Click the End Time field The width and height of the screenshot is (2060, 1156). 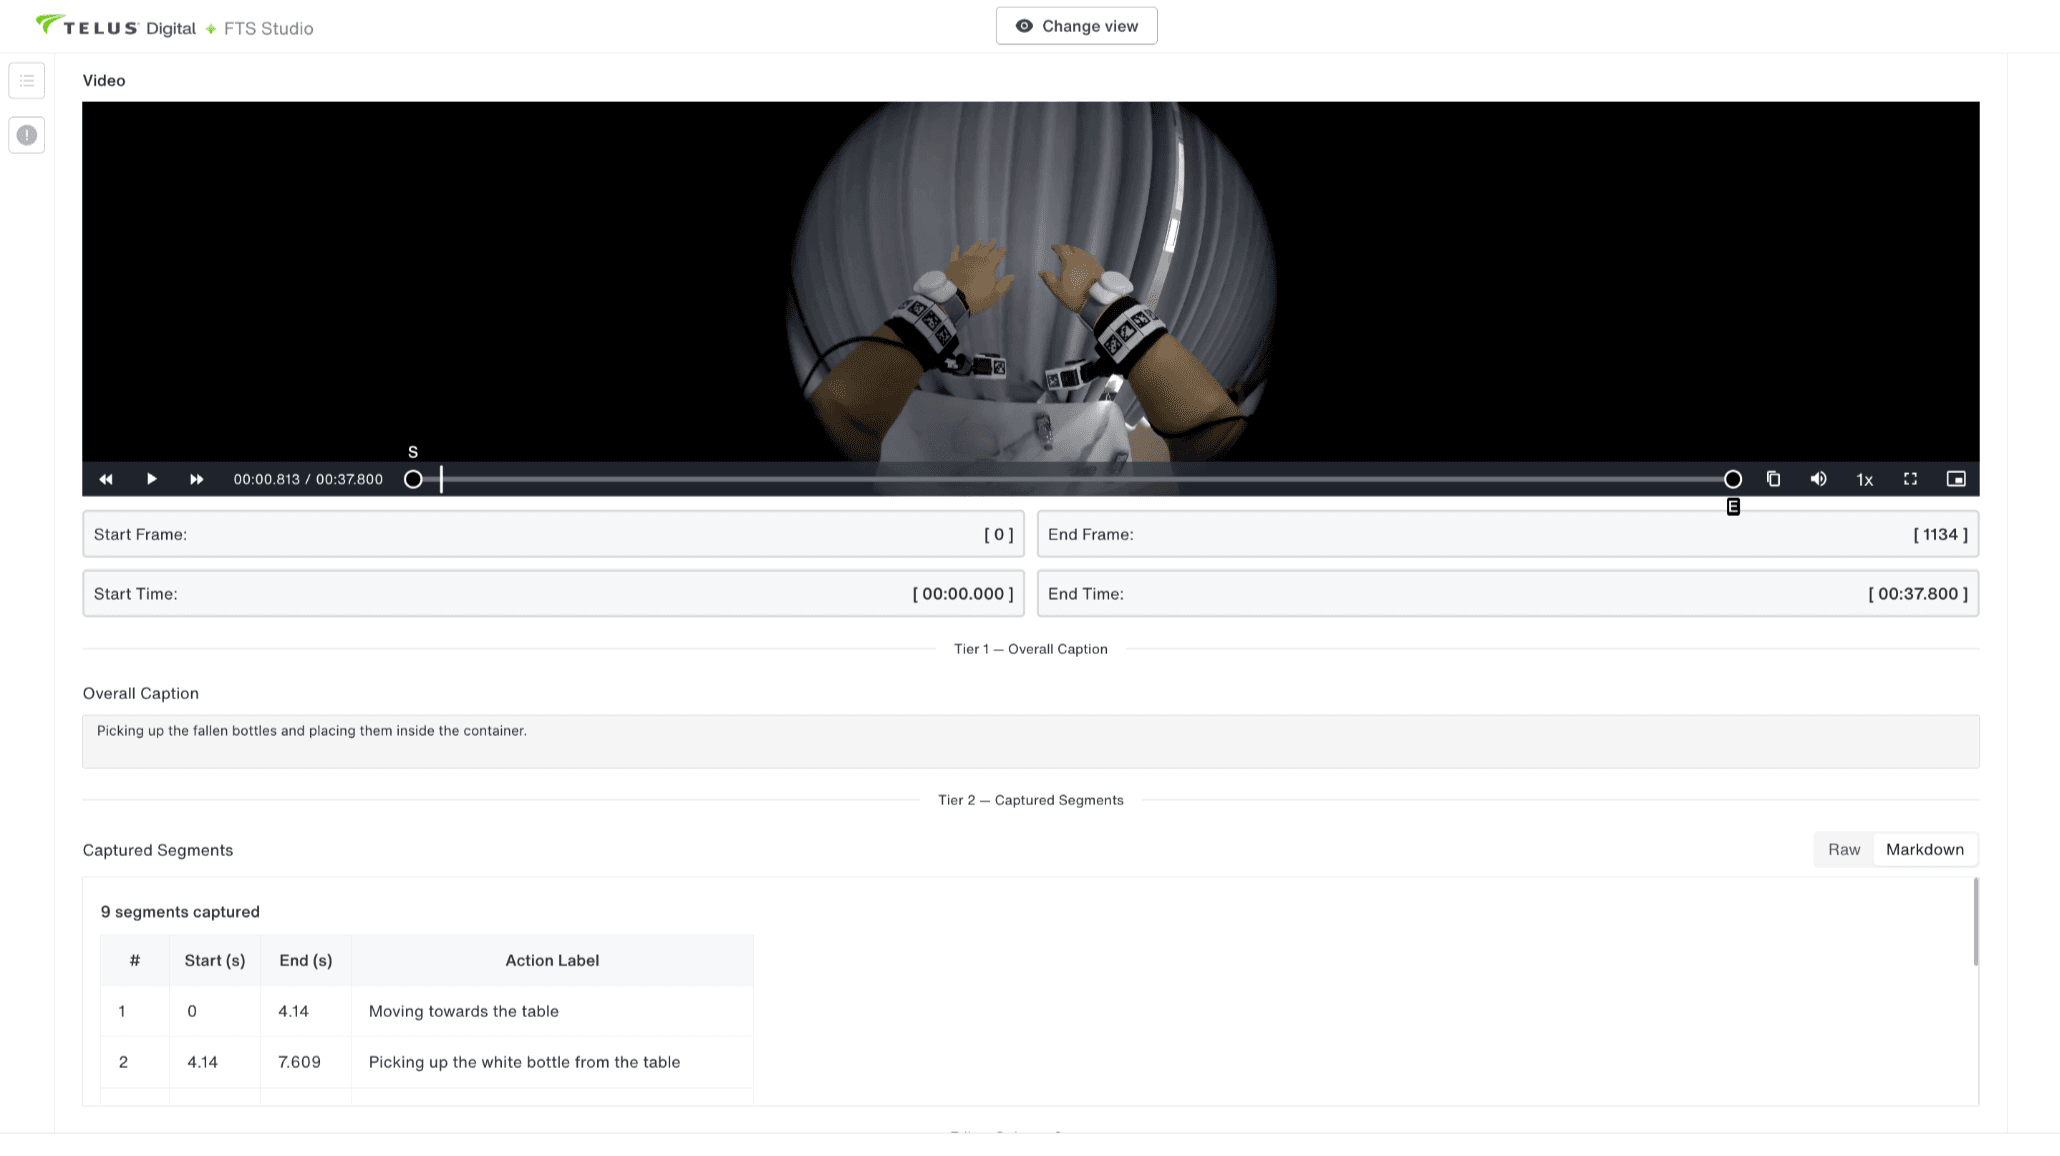pyautogui.click(x=1507, y=594)
